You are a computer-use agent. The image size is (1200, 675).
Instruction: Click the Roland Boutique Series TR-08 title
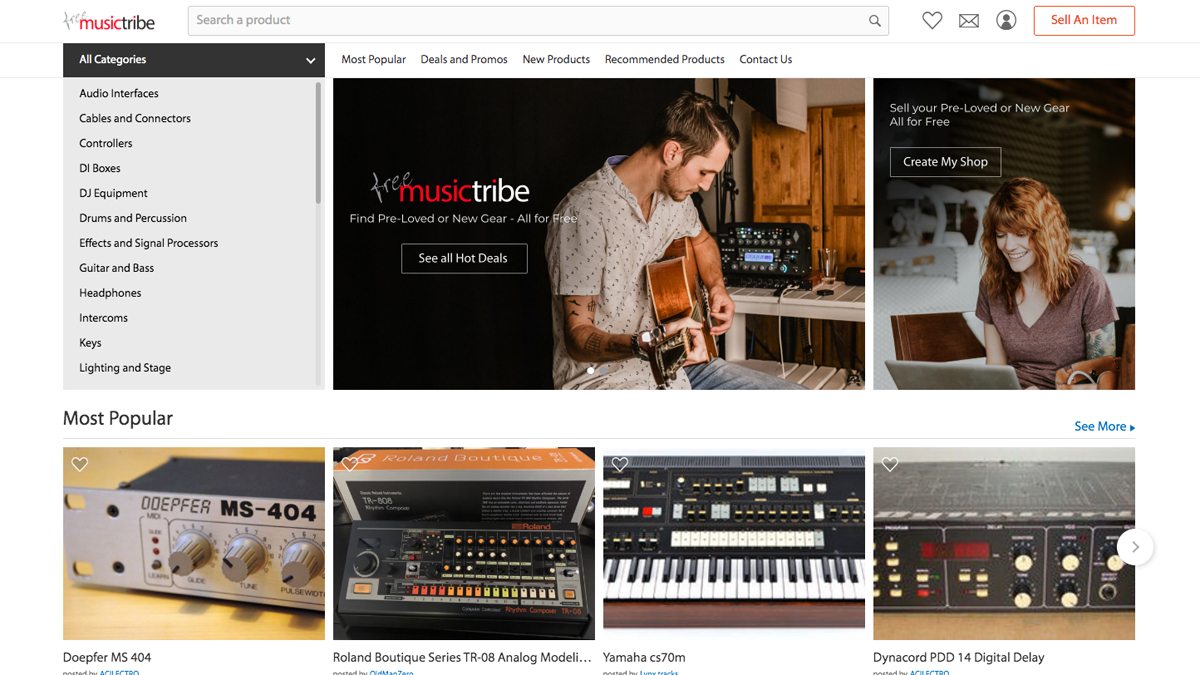point(462,658)
